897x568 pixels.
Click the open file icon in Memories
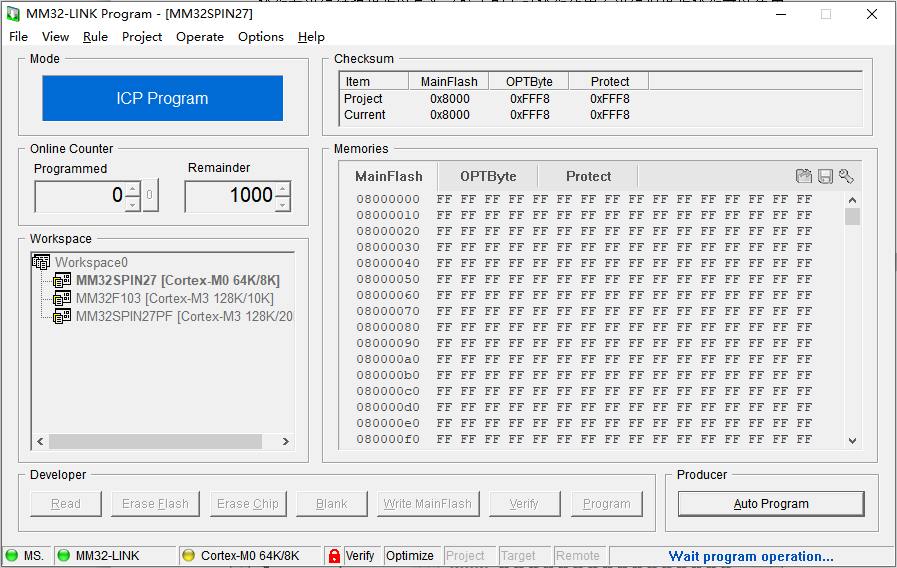click(804, 176)
